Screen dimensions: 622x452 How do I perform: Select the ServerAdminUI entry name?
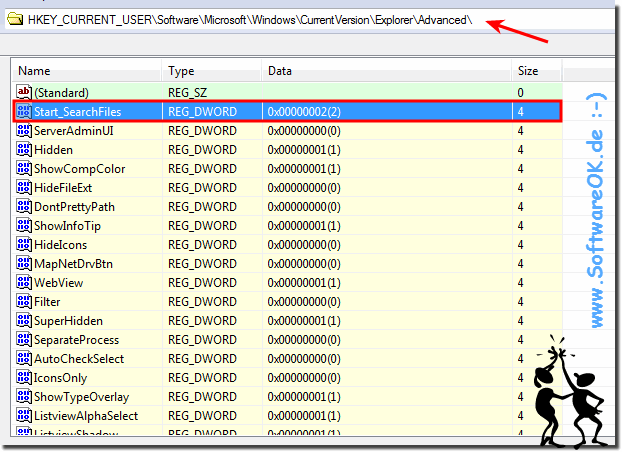coord(74,131)
